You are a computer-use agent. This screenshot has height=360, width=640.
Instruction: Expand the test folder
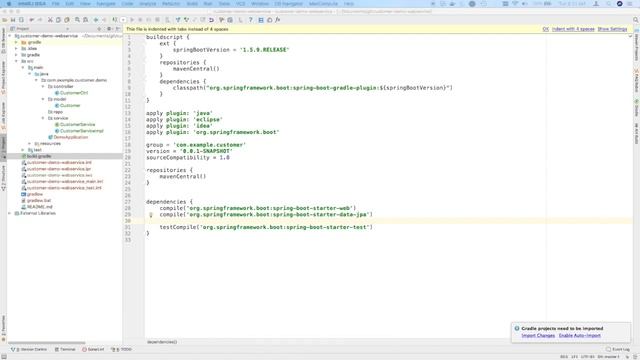[23, 150]
